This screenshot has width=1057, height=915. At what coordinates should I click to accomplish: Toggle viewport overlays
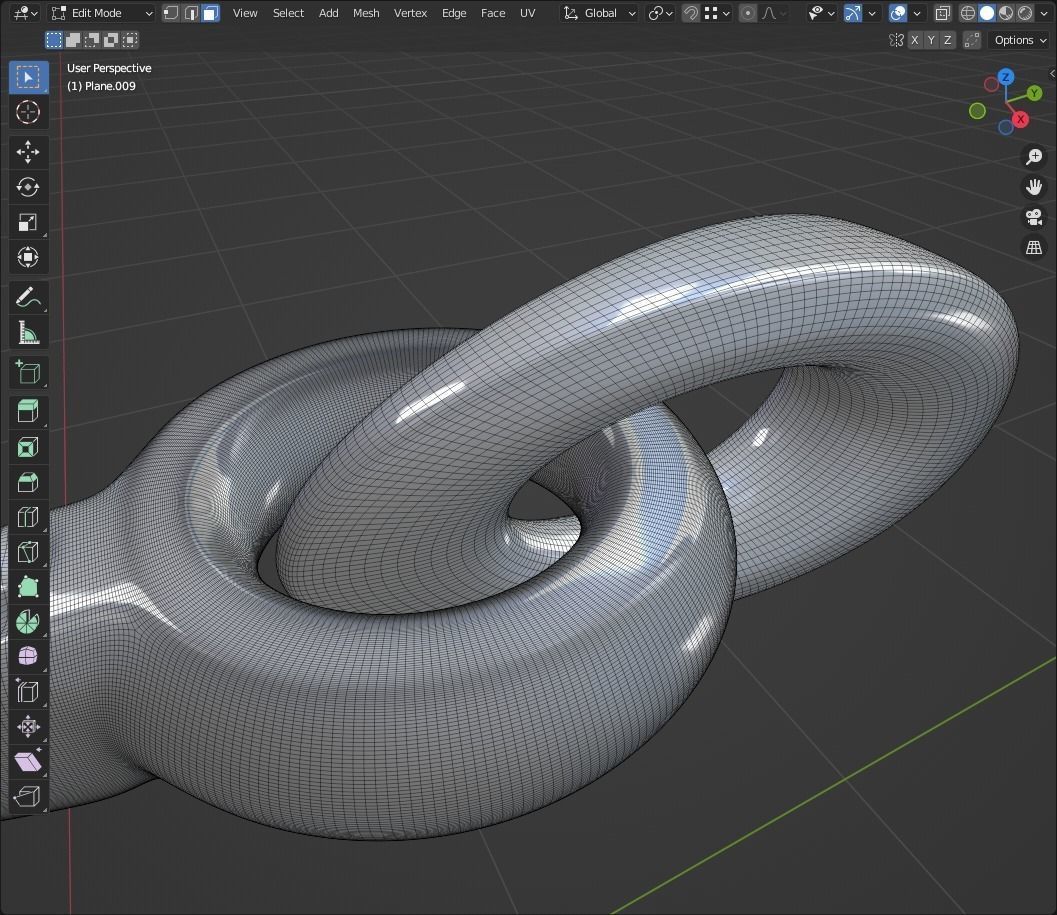click(x=898, y=13)
